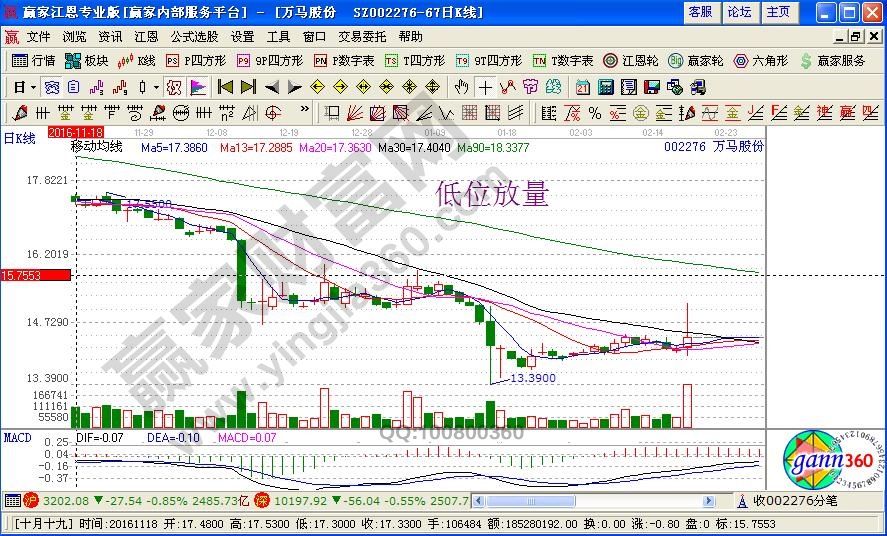Click the calendar date icon
Image resolution: width=887 pixels, height=536 pixels.
pyautogui.click(x=582, y=87)
